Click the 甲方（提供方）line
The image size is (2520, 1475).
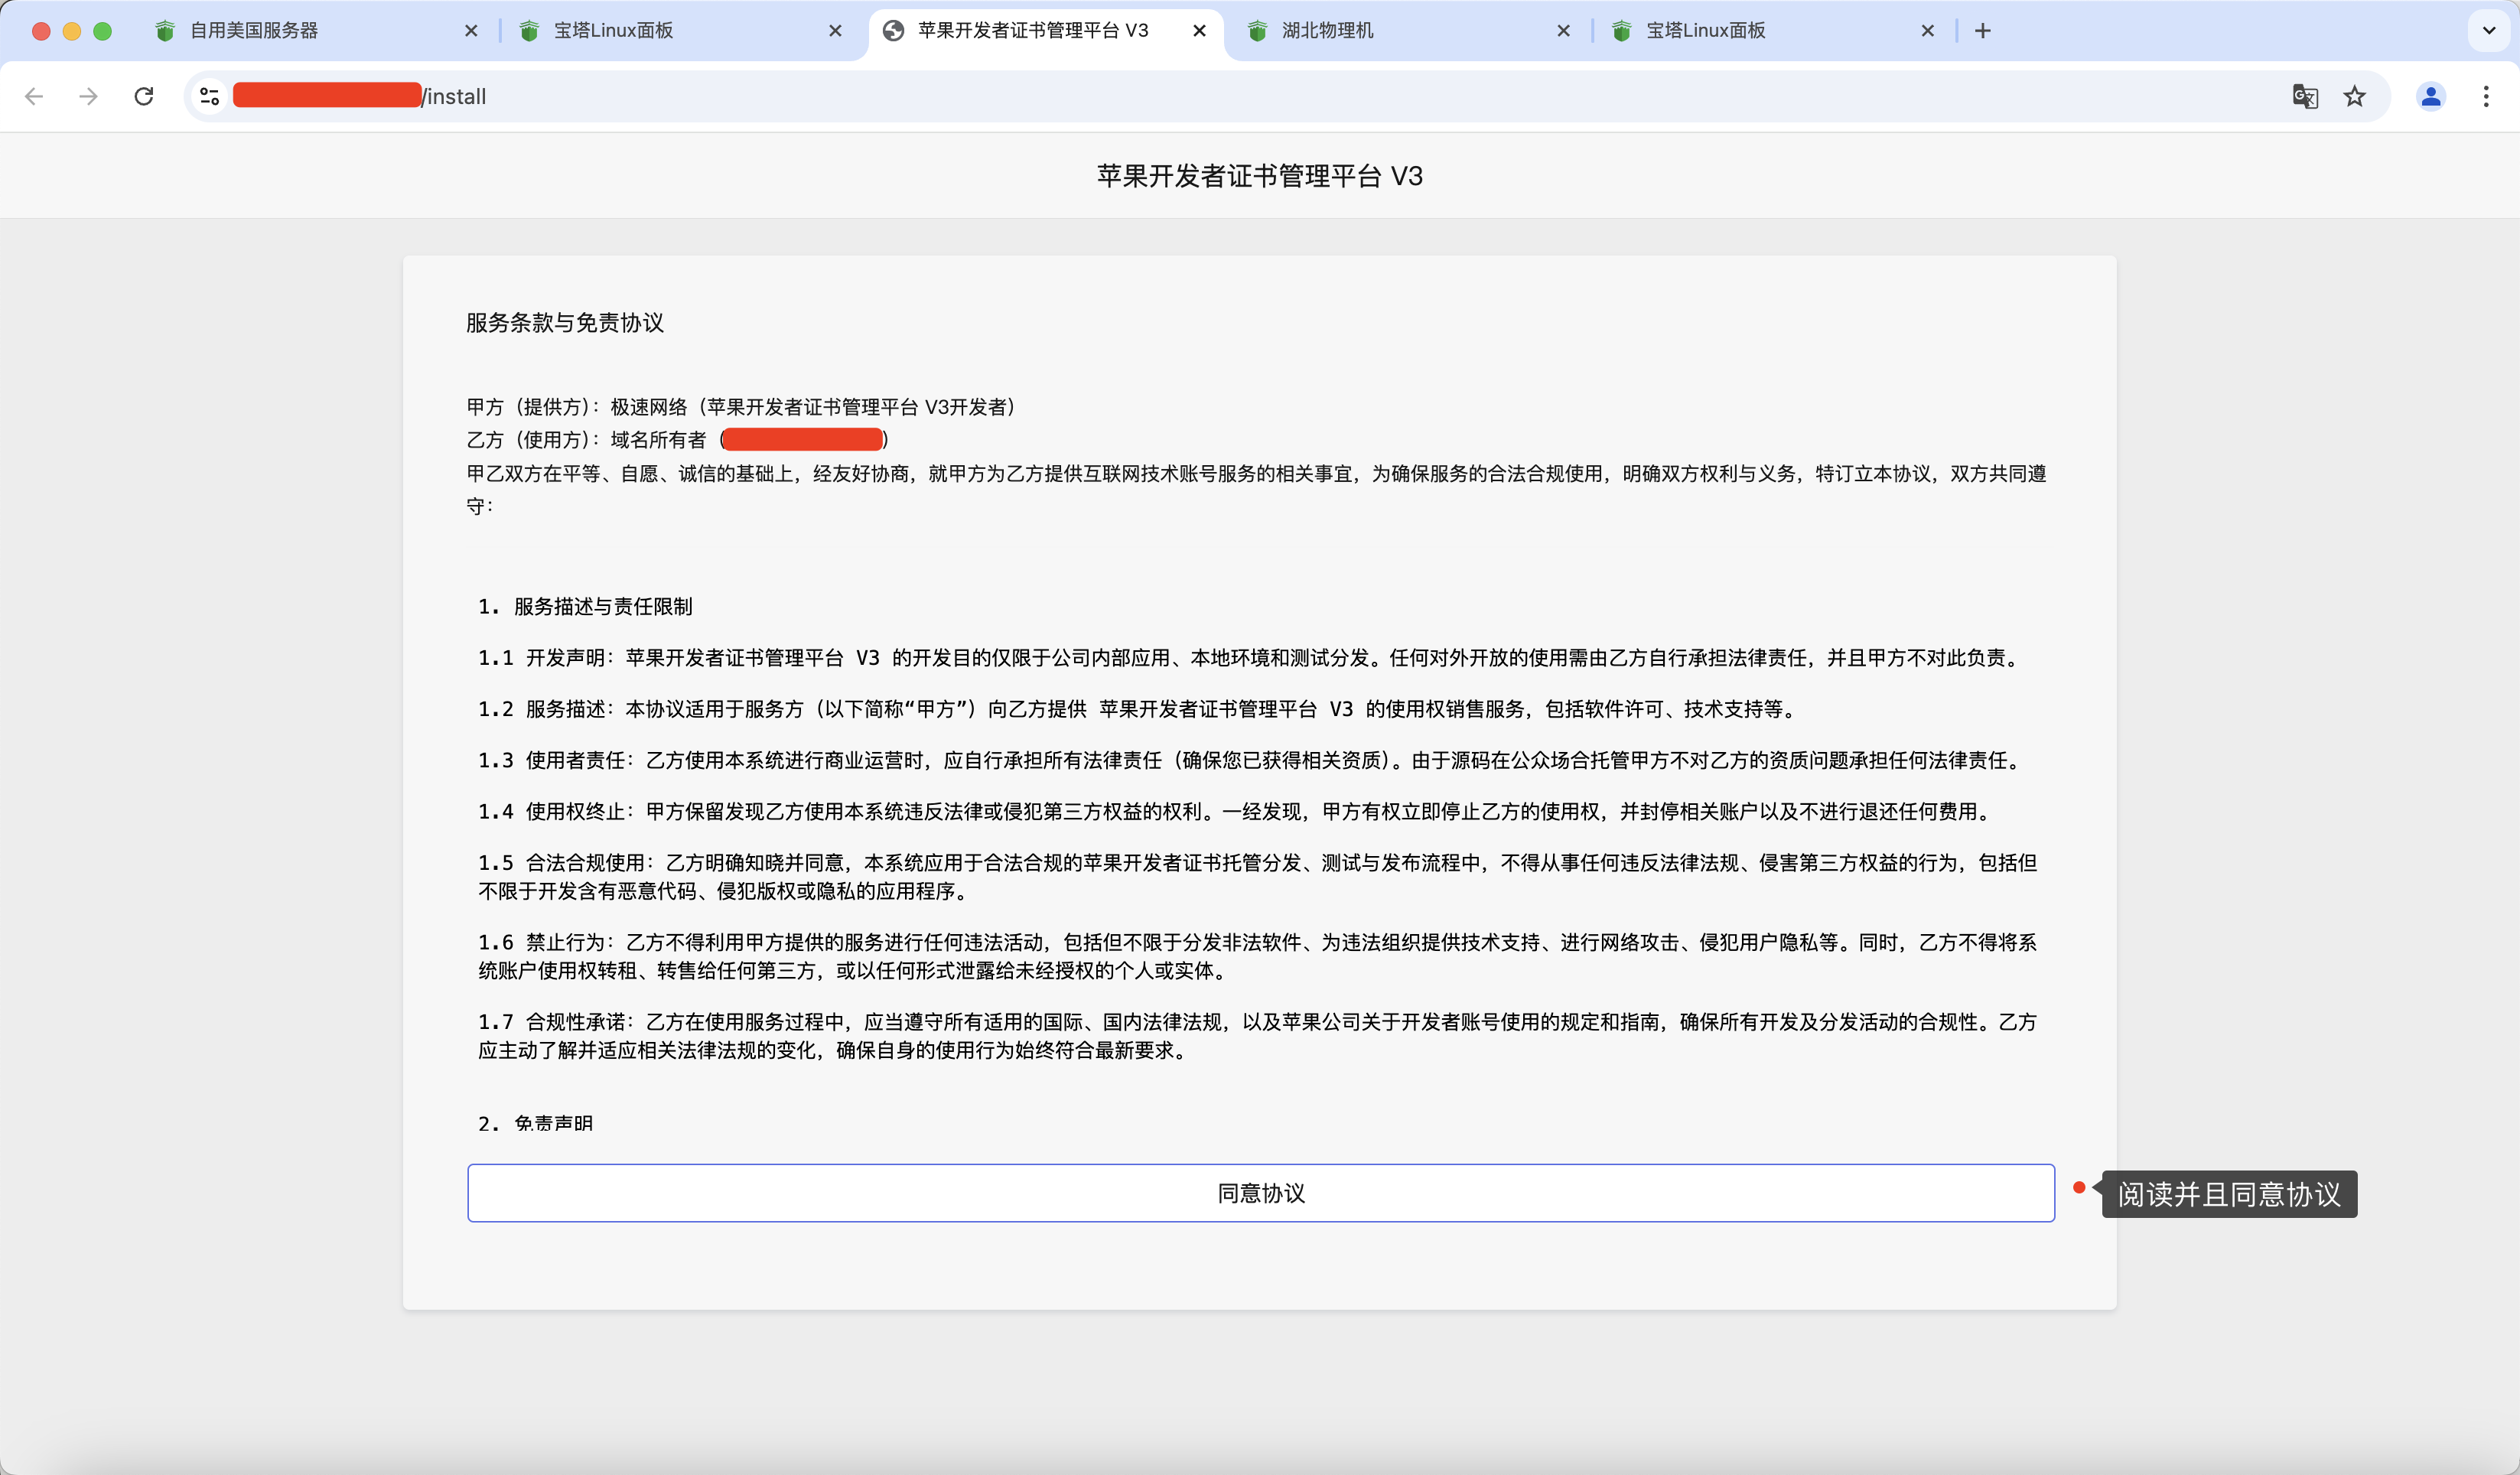pos(741,407)
